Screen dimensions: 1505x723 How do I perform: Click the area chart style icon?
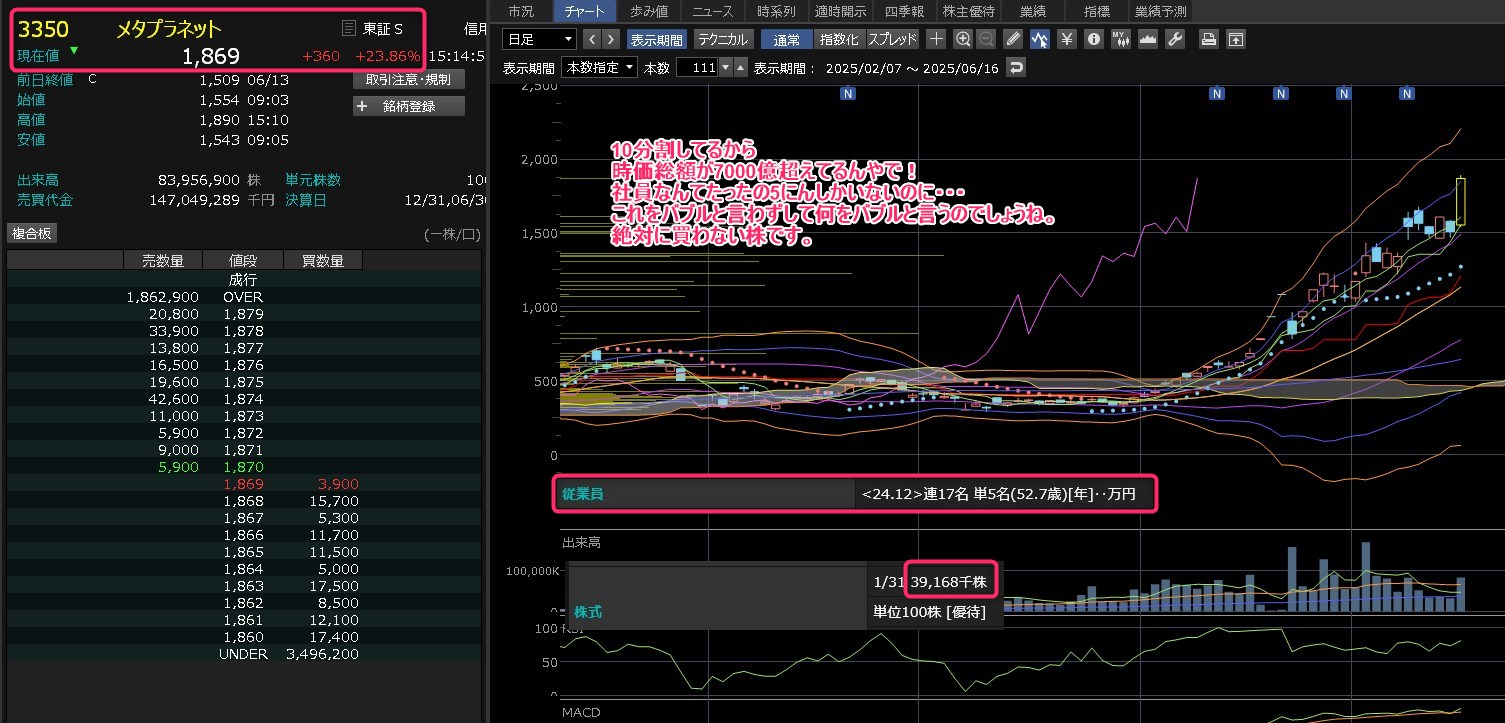(1148, 40)
